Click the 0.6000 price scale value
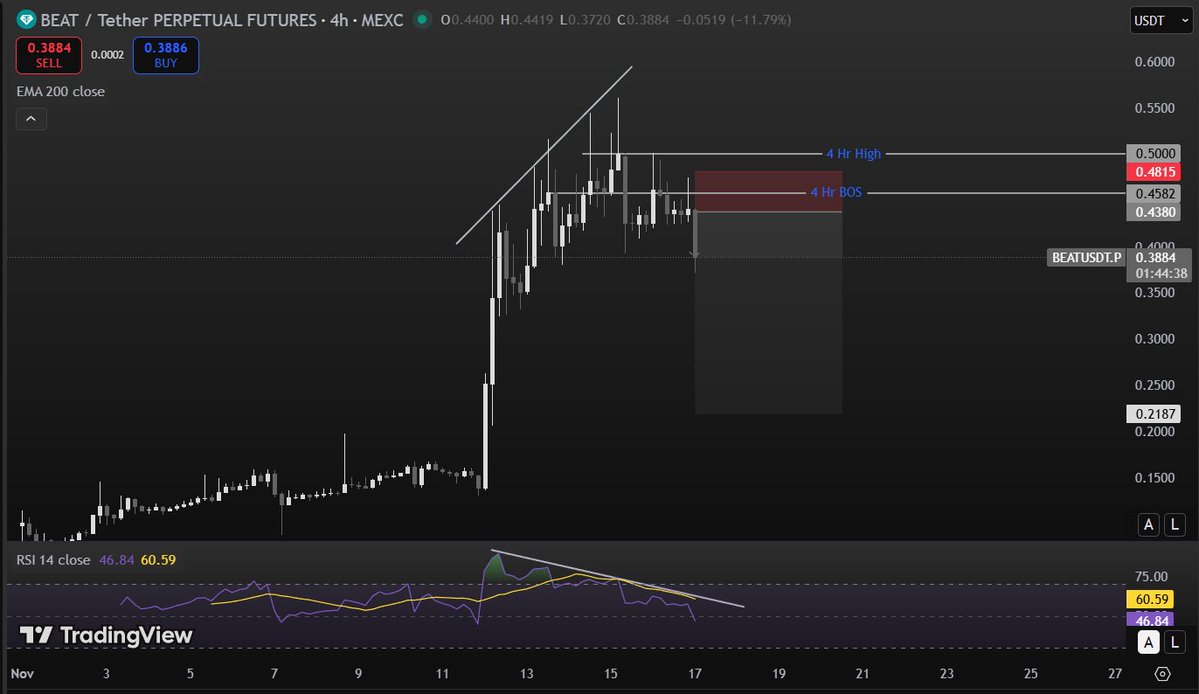 click(1155, 62)
